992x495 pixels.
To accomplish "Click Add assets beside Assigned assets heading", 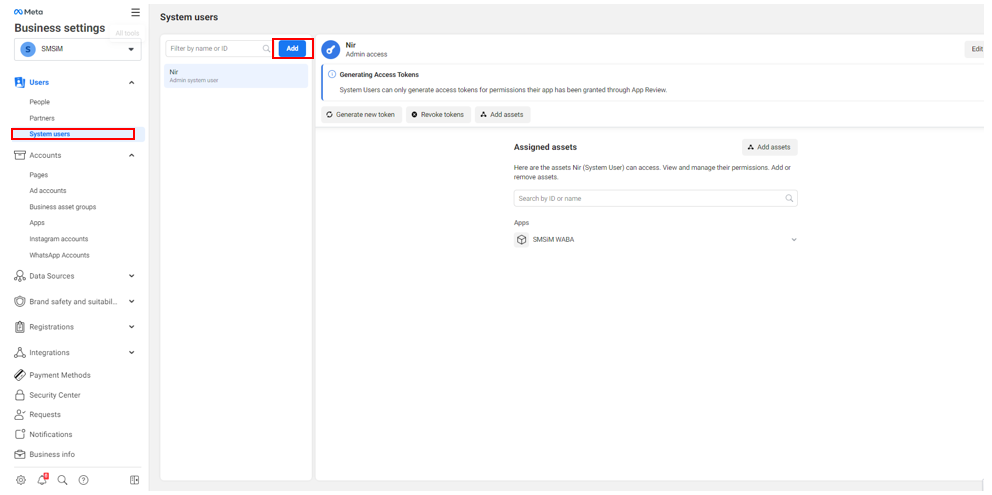I will [x=770, y=147].
